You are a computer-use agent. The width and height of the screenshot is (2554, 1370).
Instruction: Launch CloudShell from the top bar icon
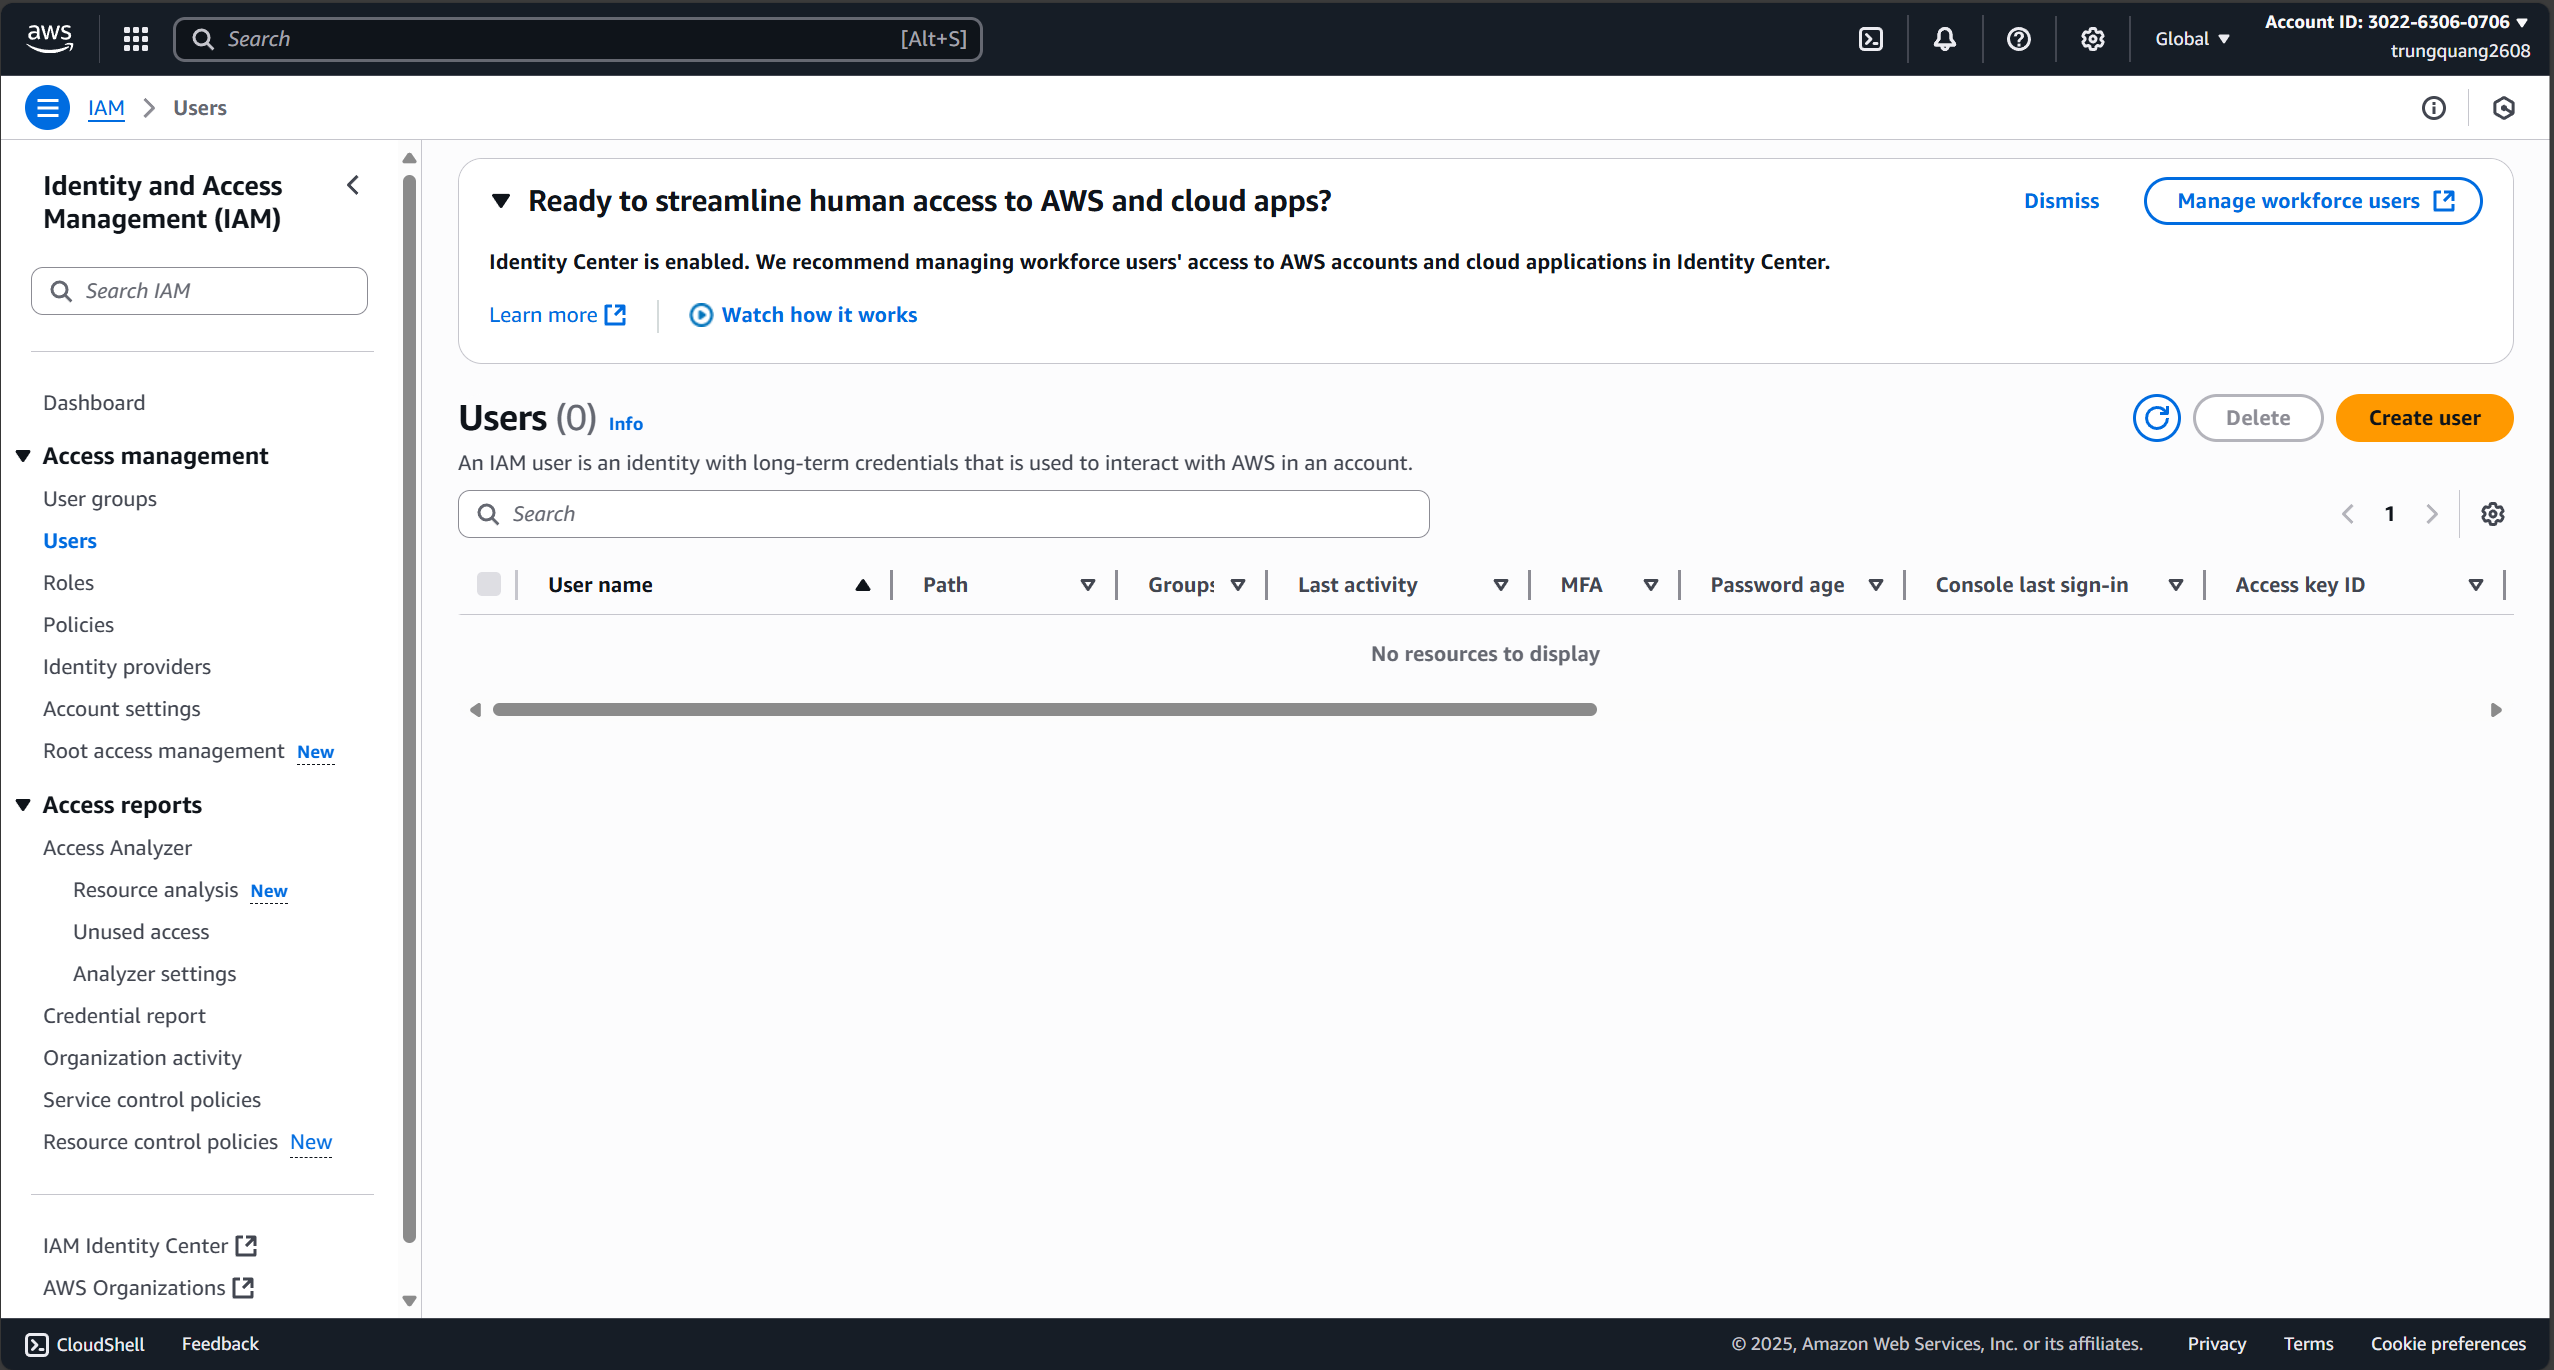1870,39
